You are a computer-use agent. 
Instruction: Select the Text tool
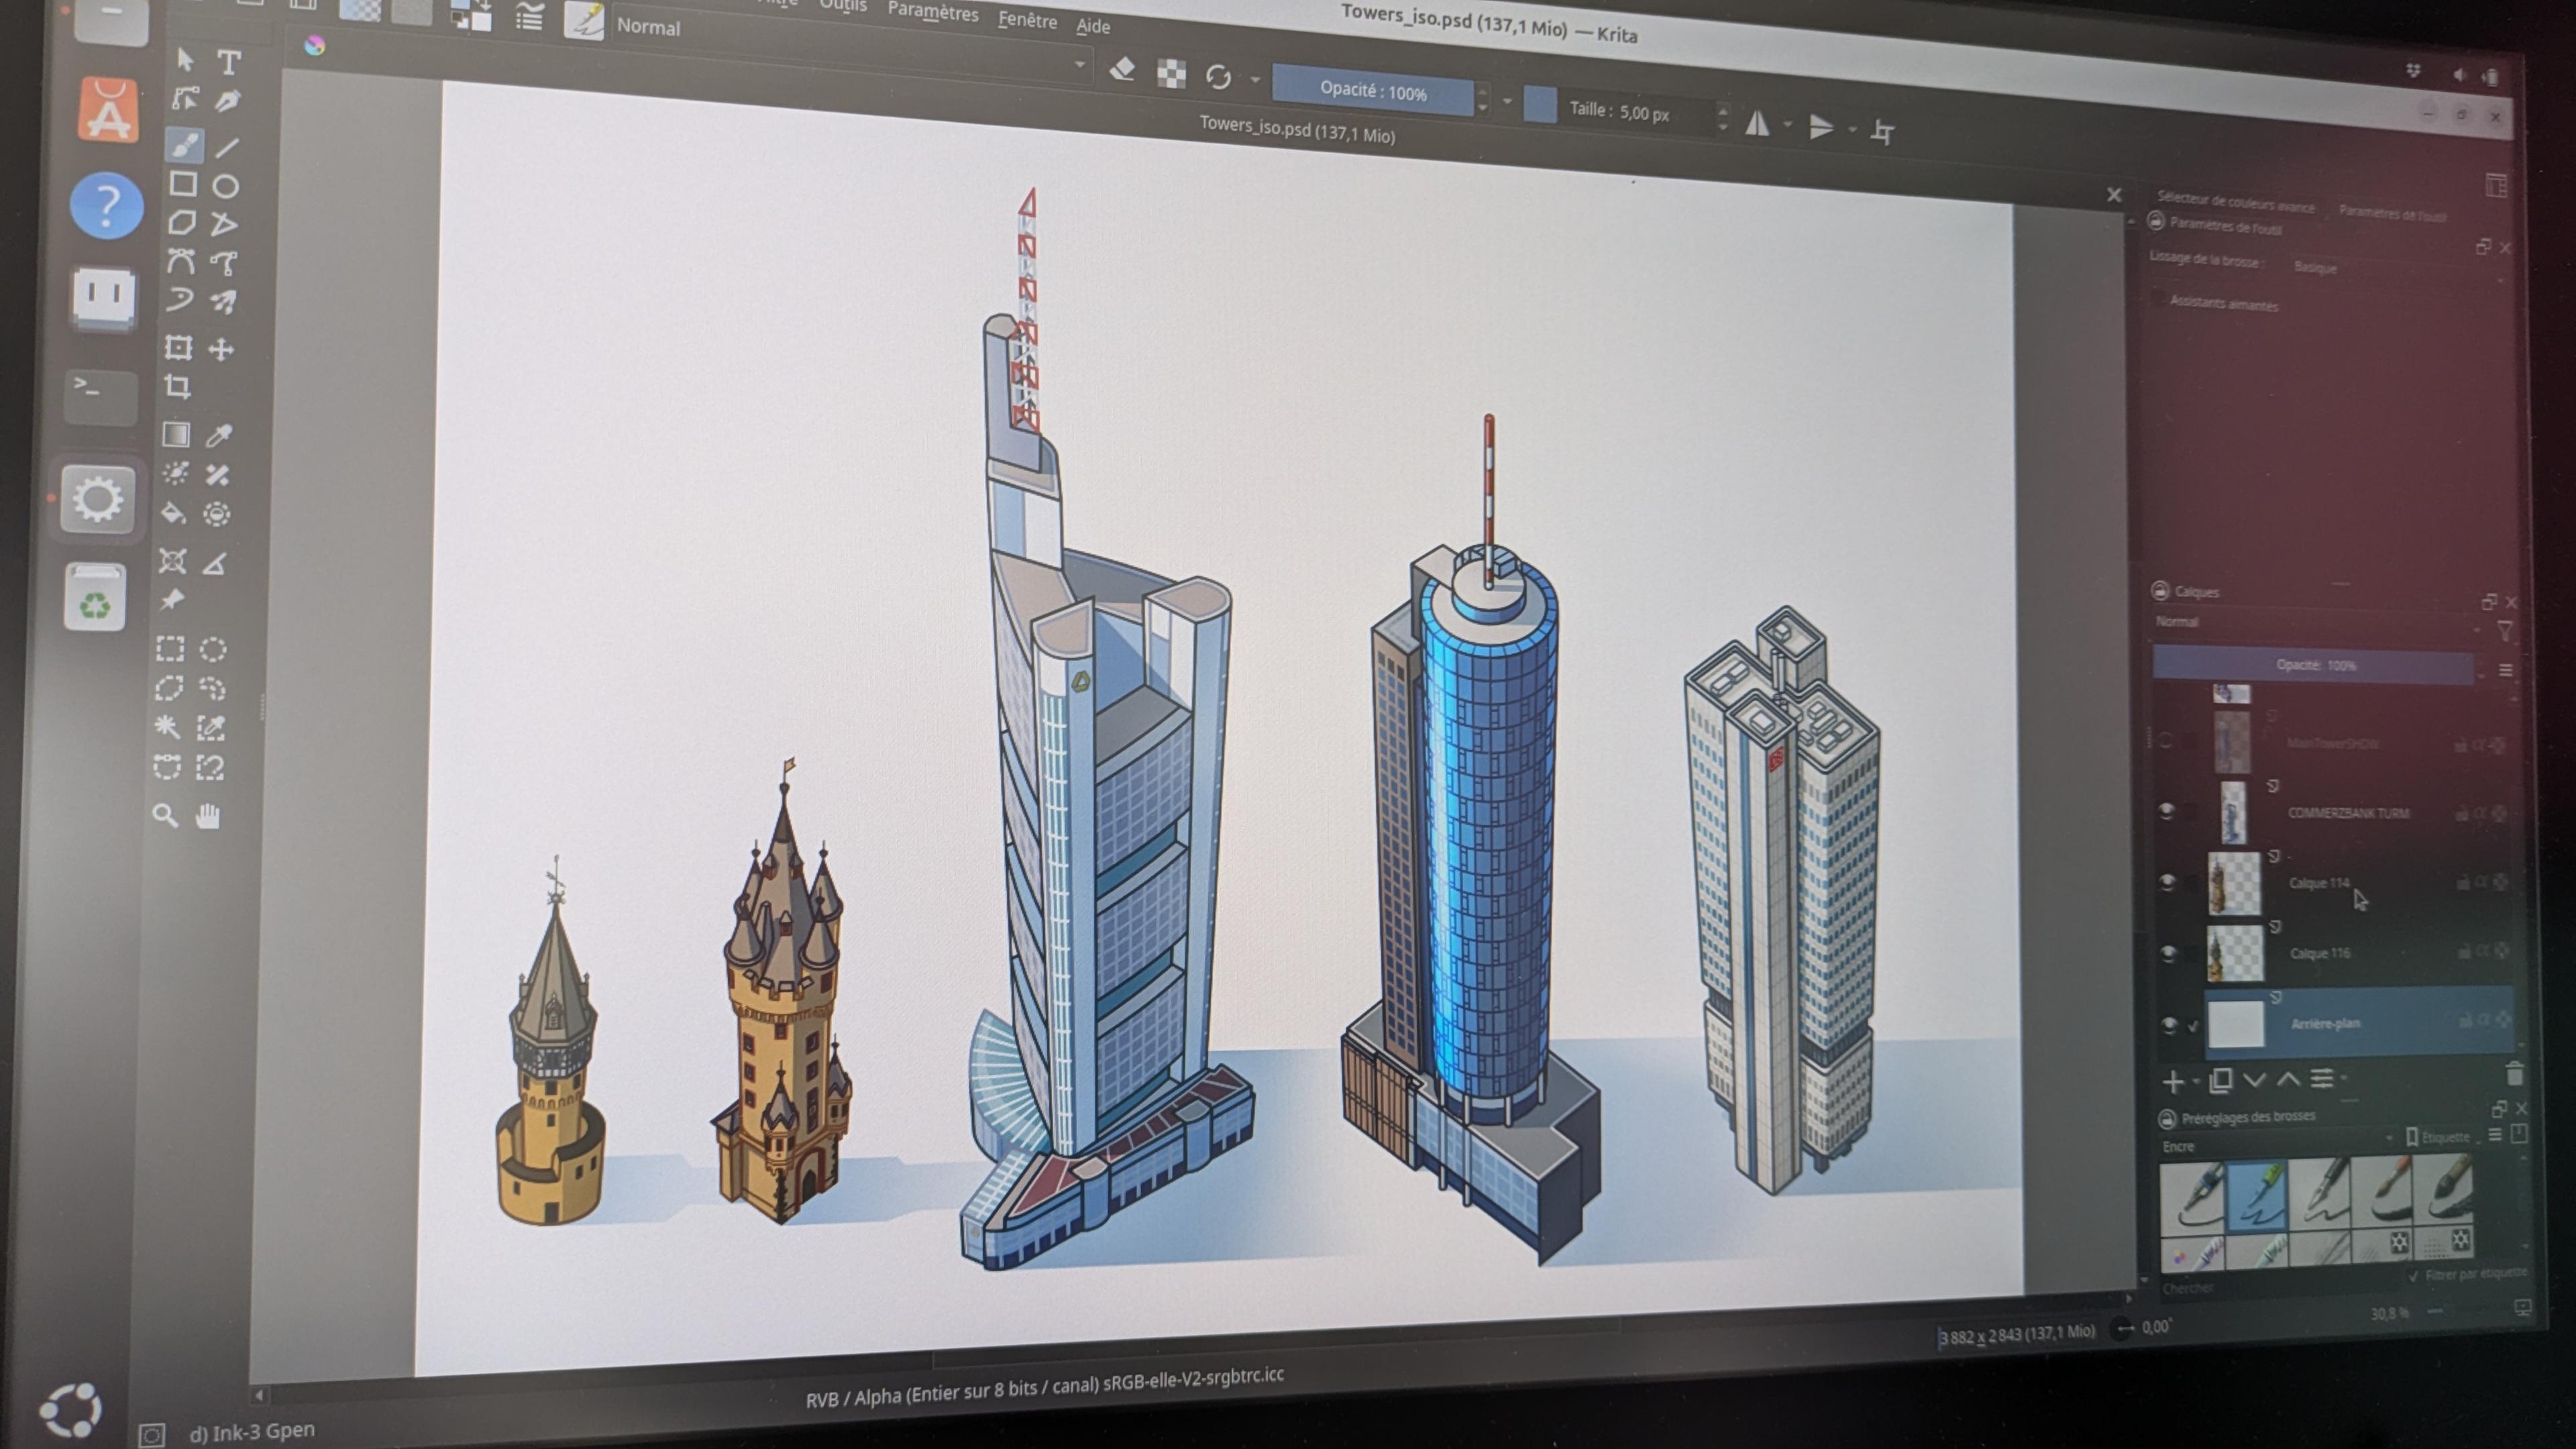[229, 63]
